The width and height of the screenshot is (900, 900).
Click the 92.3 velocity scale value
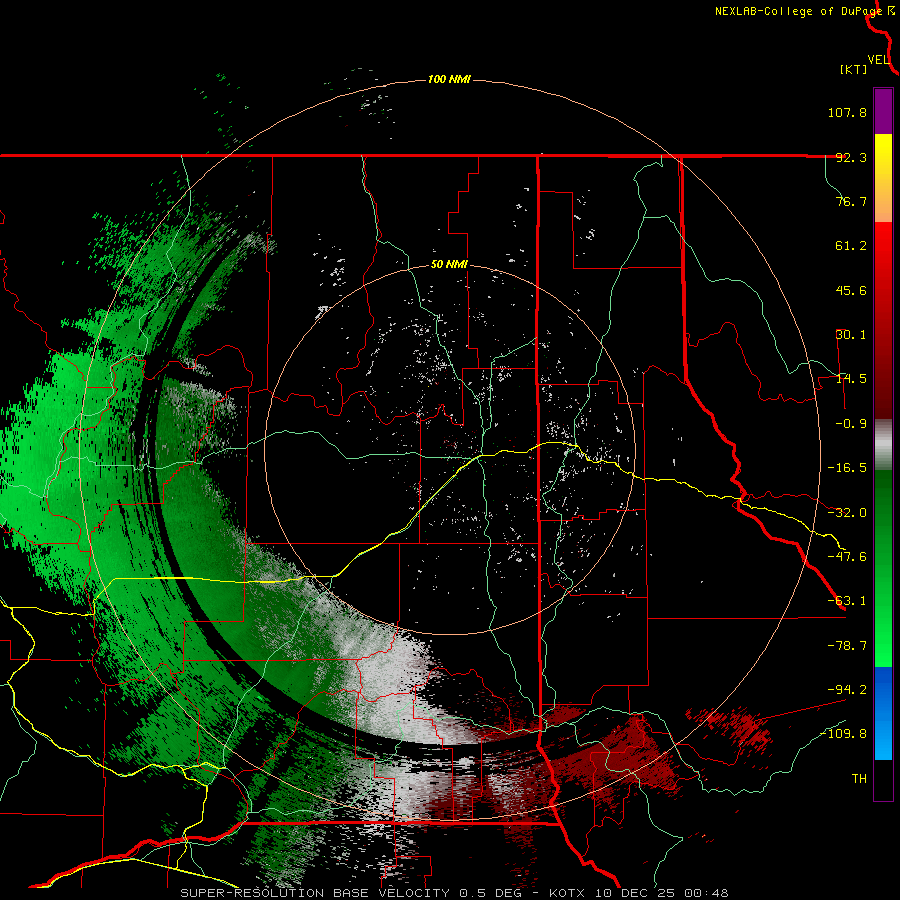(x=851, y=157)
